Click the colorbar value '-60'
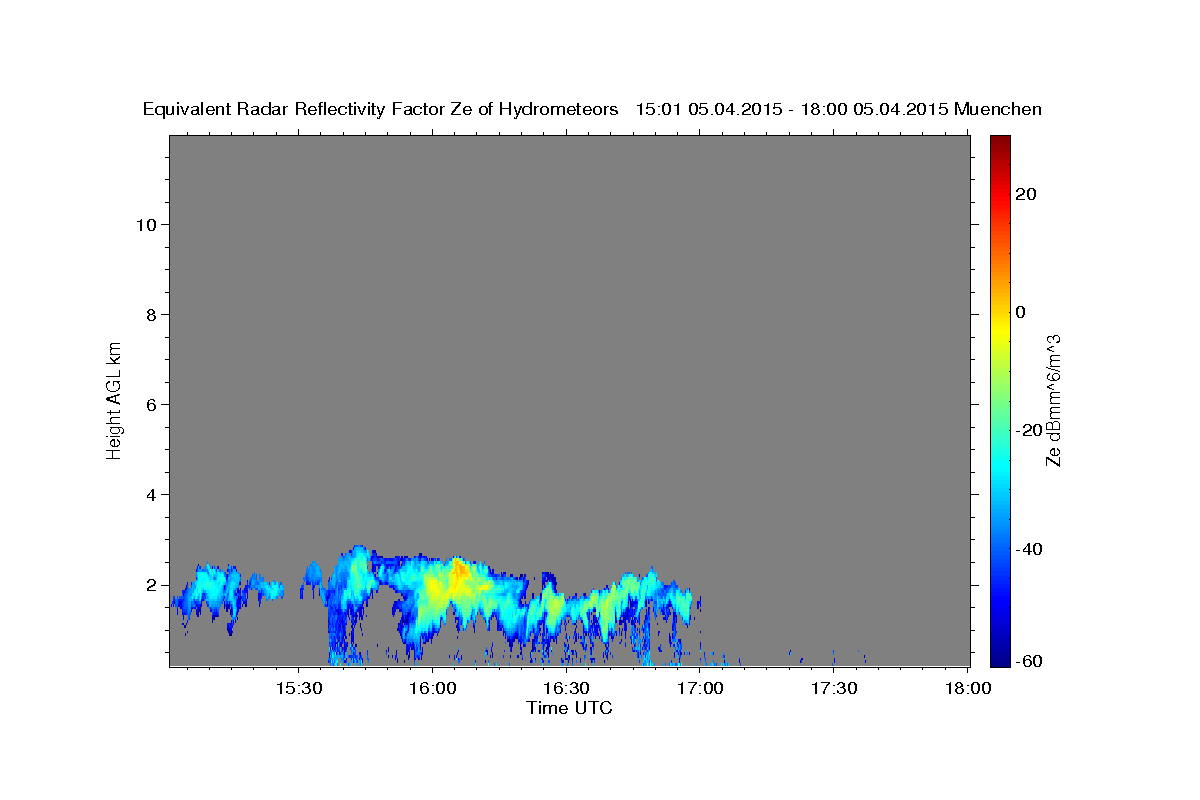The image size is (1200, 800). click(1027, 661)
